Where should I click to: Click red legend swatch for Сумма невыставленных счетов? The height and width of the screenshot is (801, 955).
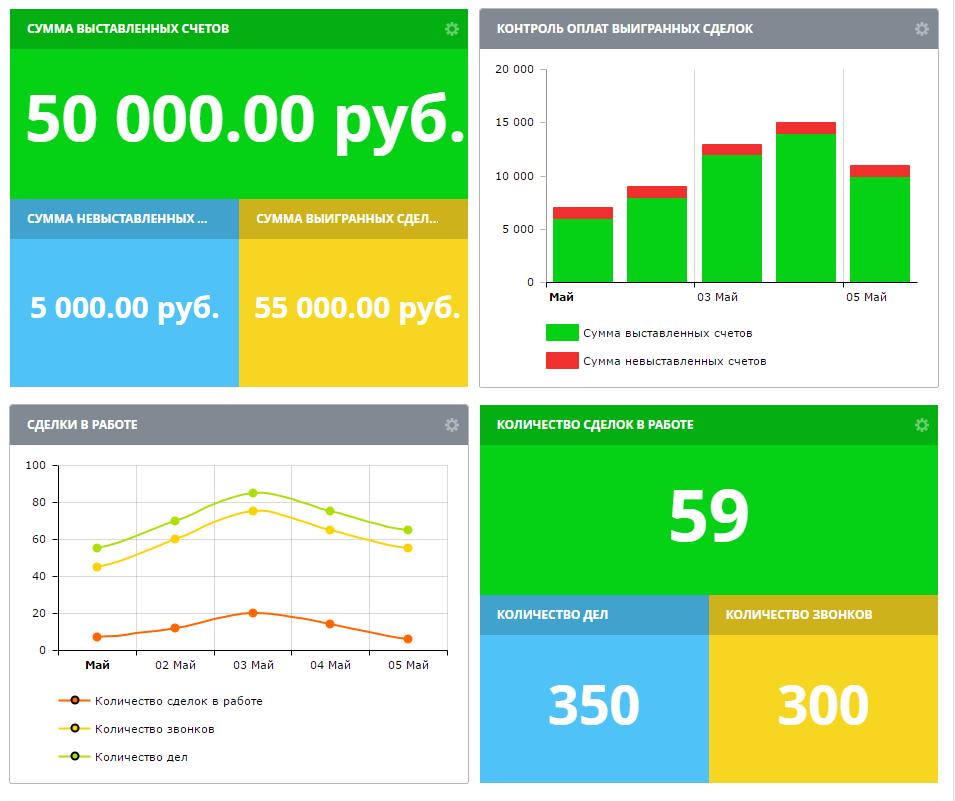pyautogui.click(x=562, y=361)
